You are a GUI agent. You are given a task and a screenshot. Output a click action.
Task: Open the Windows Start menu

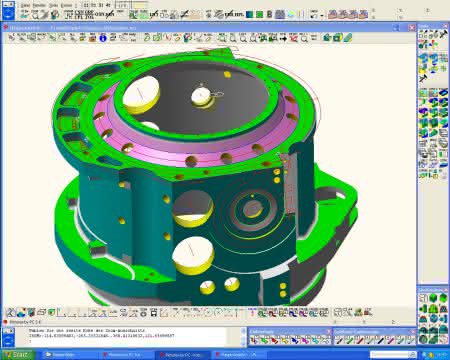tap(17, 354)
